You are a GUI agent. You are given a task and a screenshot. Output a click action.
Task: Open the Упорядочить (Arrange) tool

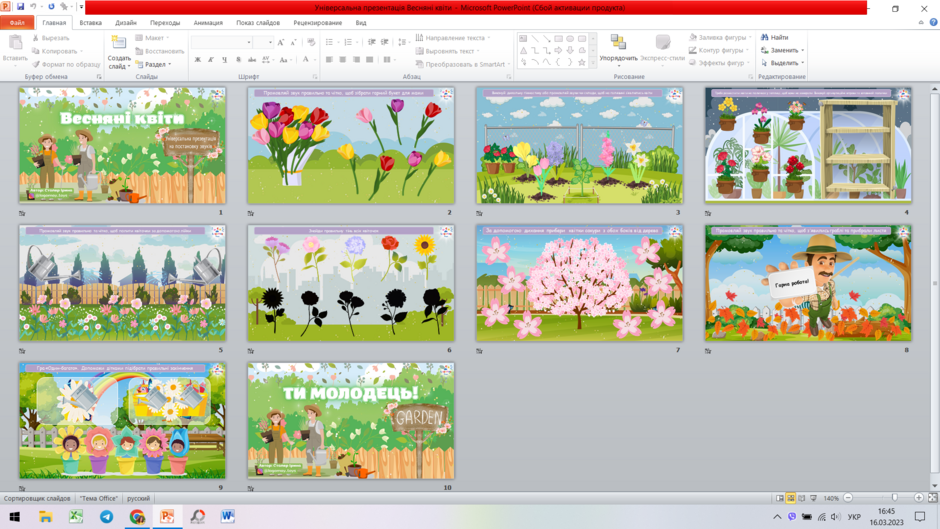[x=618, y=48]
